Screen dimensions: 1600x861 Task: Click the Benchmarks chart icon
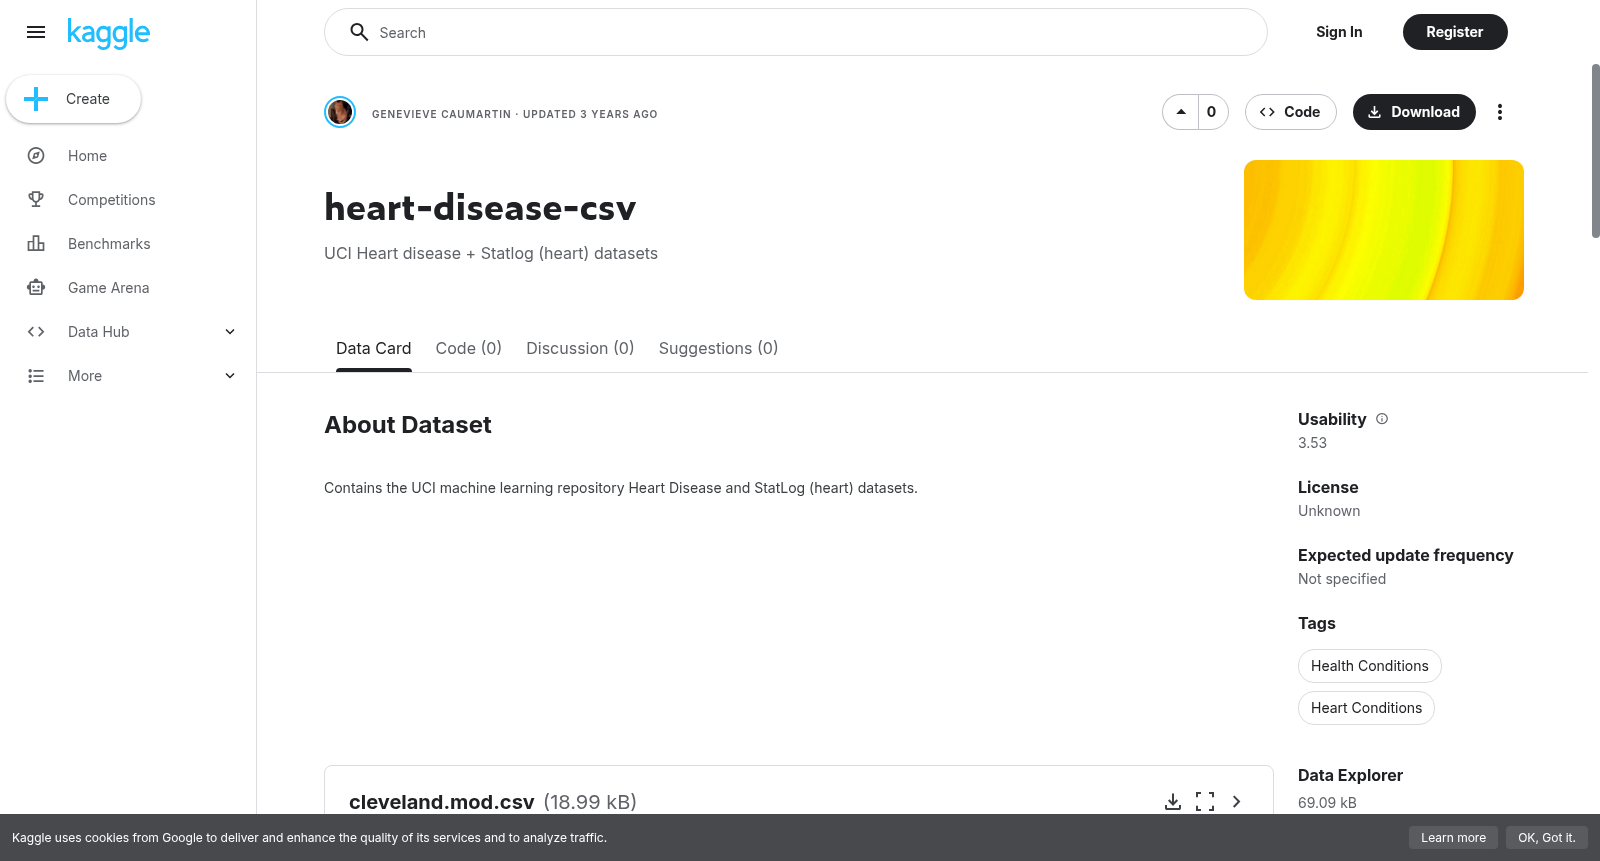point(36,244)
